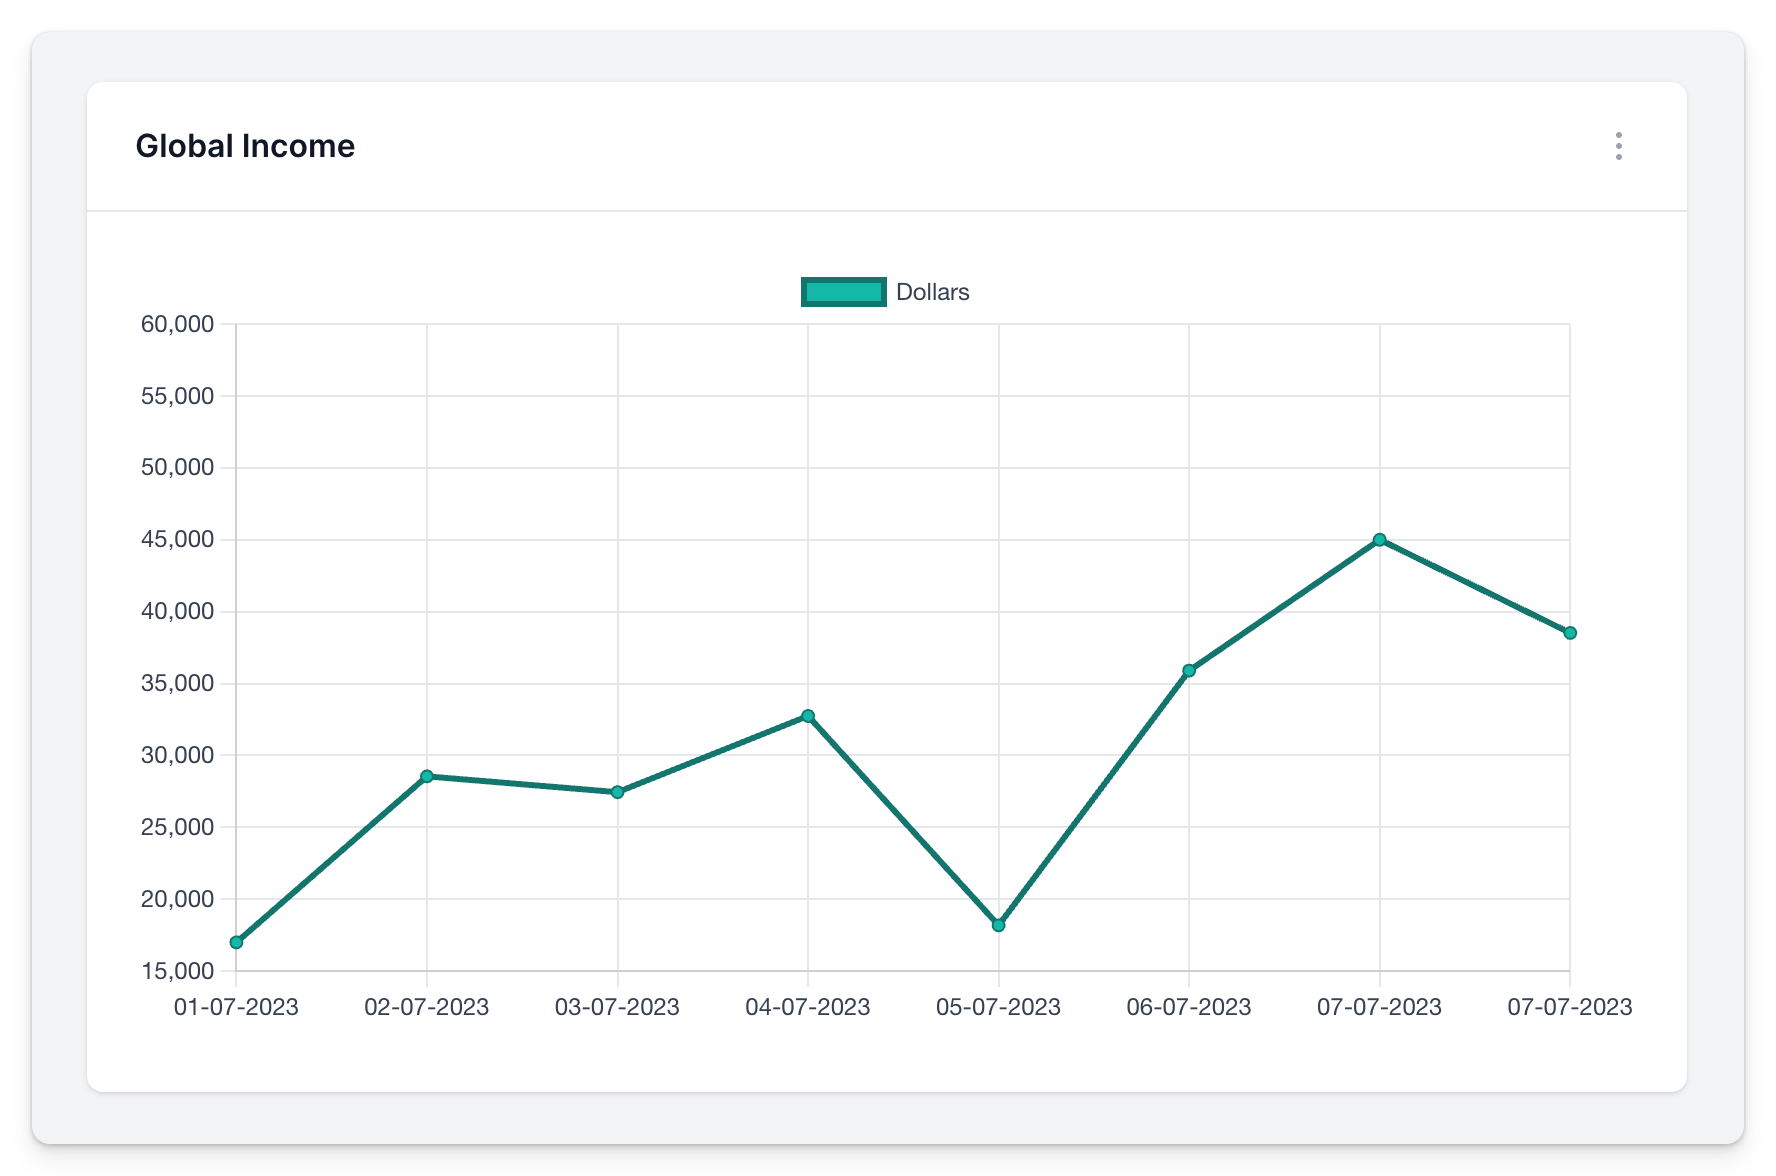
Task: Click the 05-07-2023 x-axis date label
Action: (x=998, y=1007)
